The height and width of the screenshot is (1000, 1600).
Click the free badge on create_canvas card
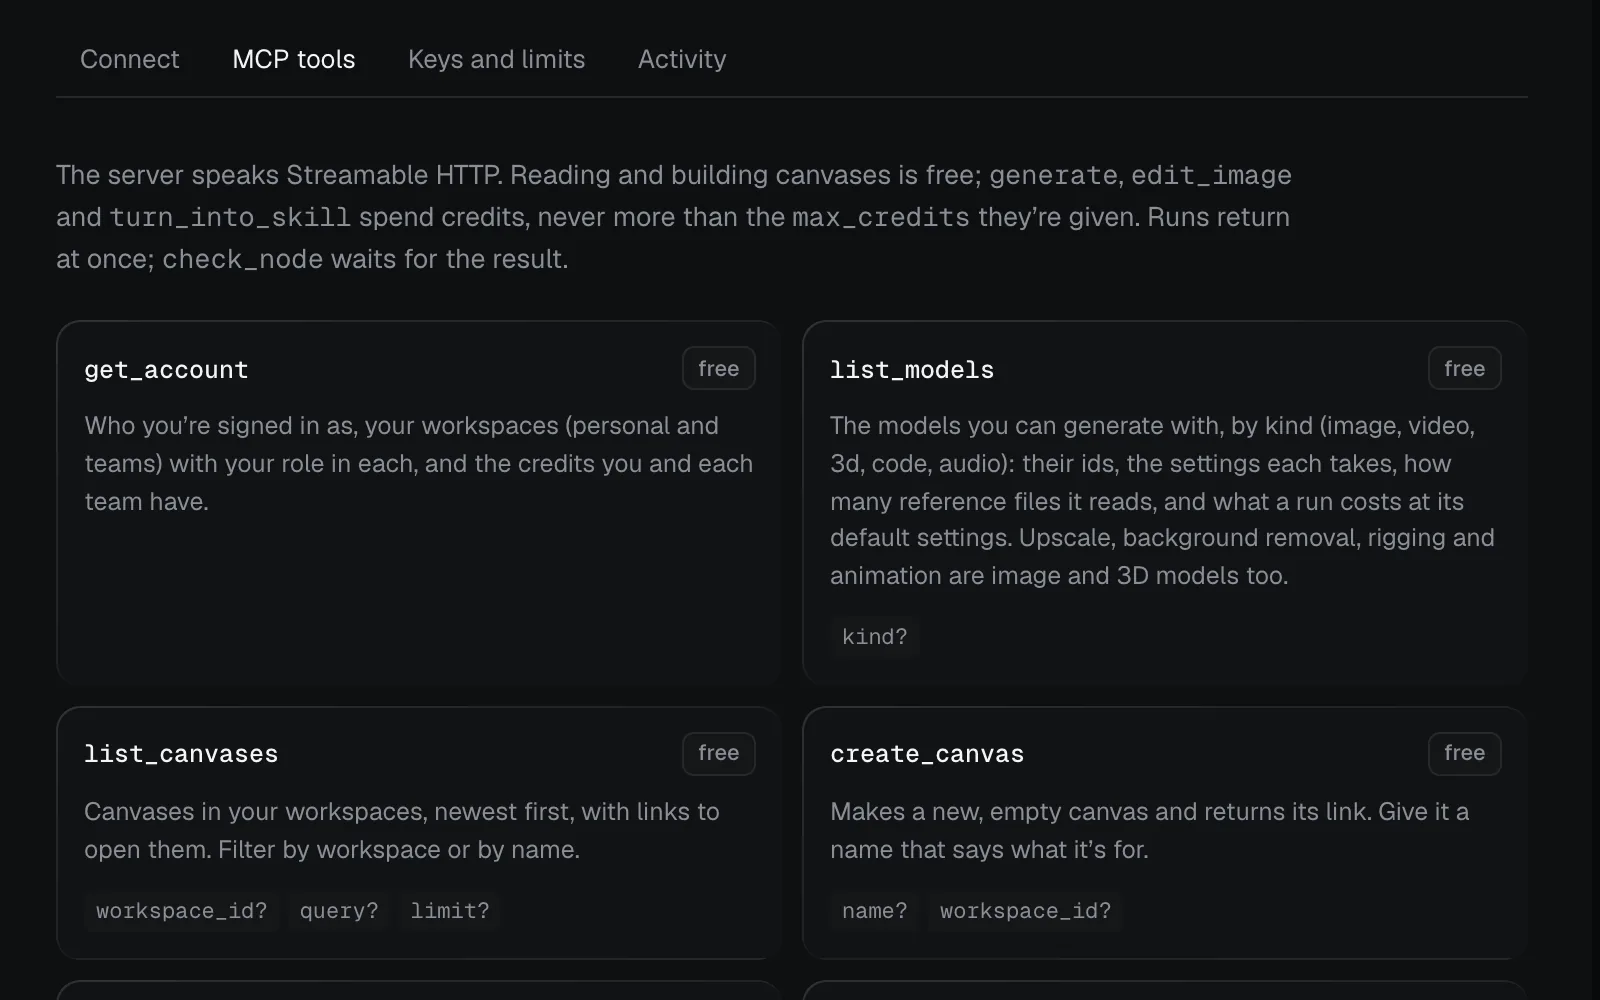pos(1465,753)
